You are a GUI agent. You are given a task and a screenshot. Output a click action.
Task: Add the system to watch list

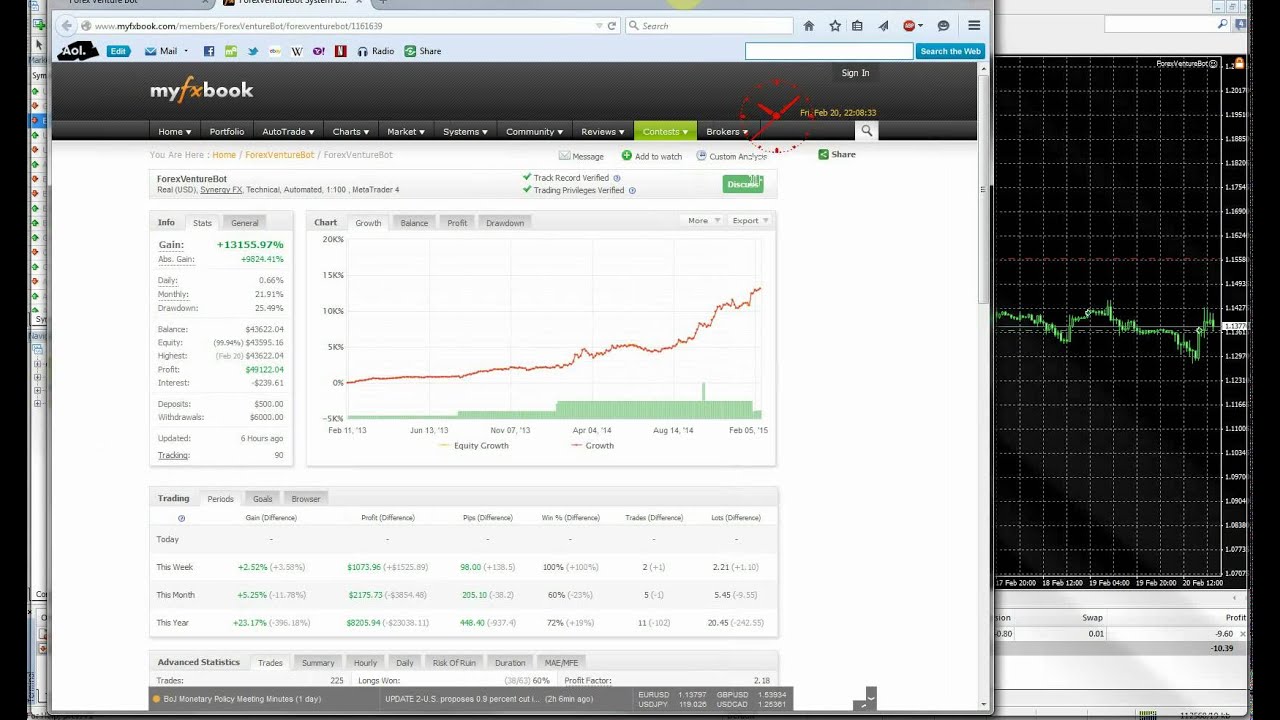(652, 156)
